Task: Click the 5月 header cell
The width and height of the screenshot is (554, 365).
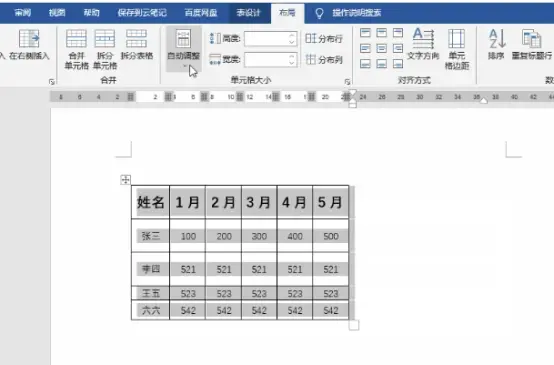Action: pyautogui.click(x=331, y=202)
